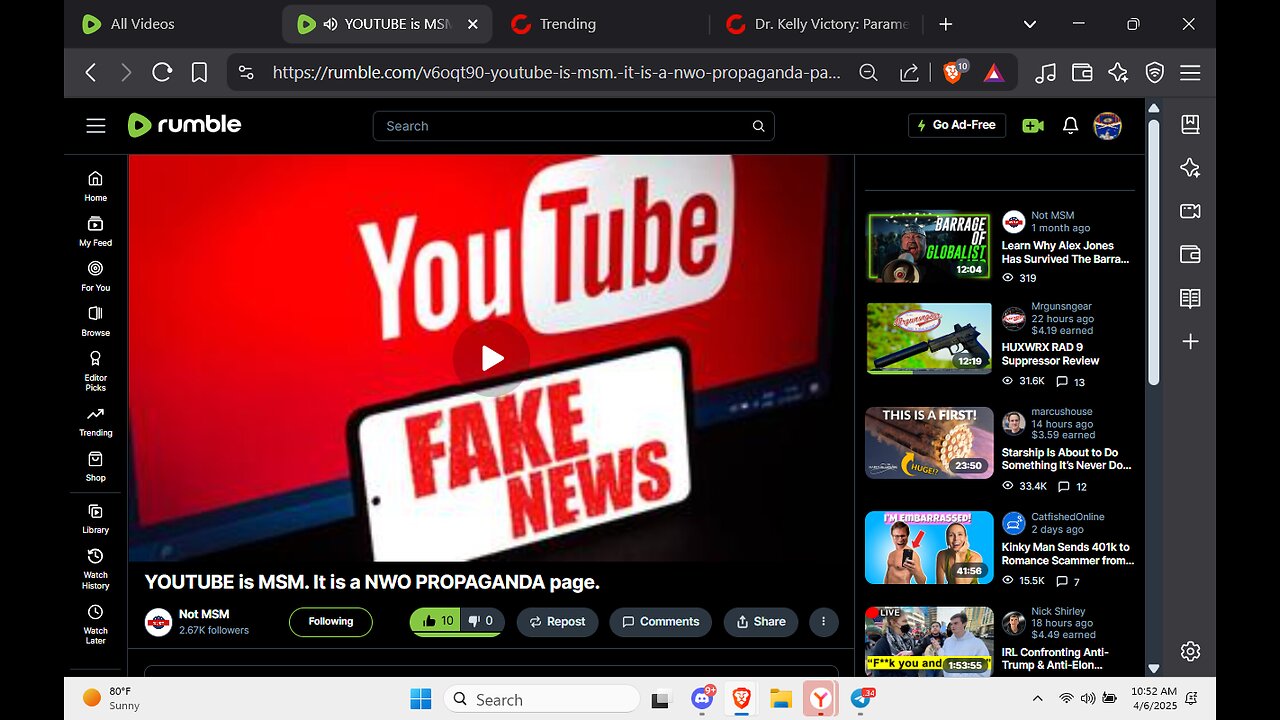
Task: Go back to the previous page
Action: coord(91,72)
